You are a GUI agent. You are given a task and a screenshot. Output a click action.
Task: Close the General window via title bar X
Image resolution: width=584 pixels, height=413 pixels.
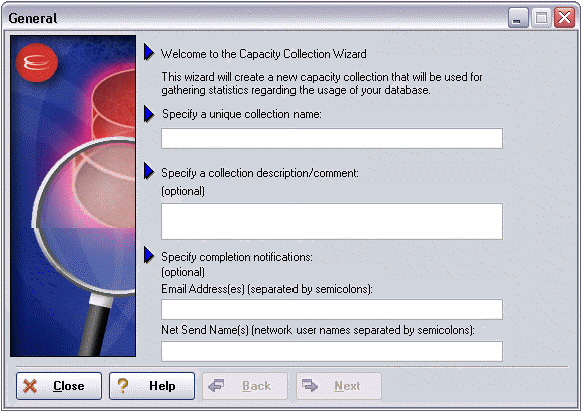tap(564, 18)
